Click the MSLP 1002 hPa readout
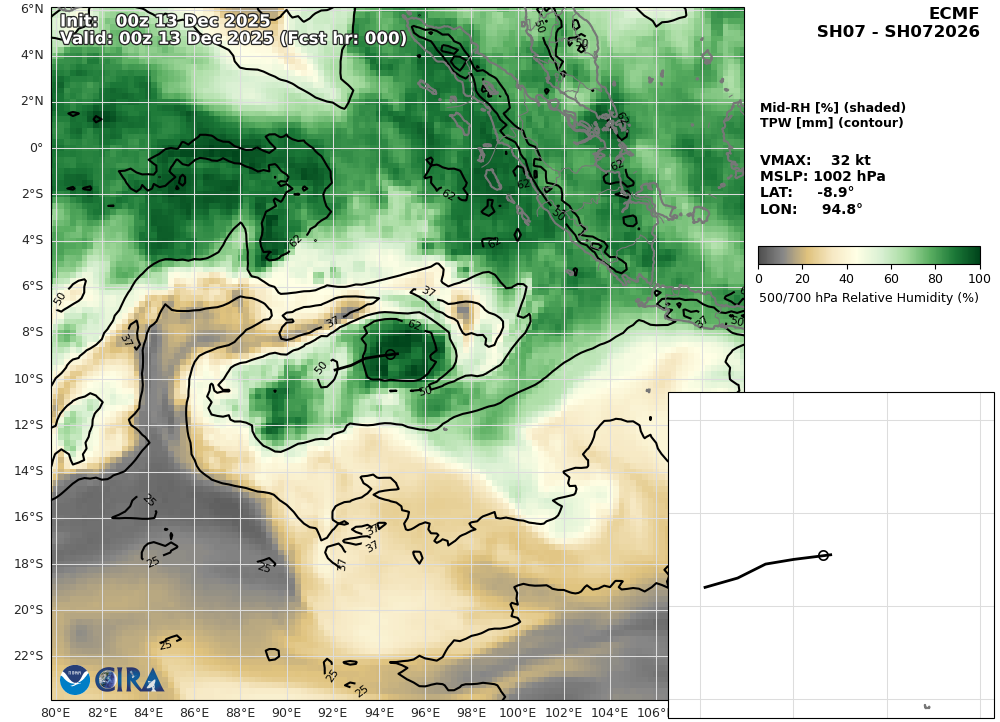The width and height of the screenshot is (1000, 722). point(823,176)
